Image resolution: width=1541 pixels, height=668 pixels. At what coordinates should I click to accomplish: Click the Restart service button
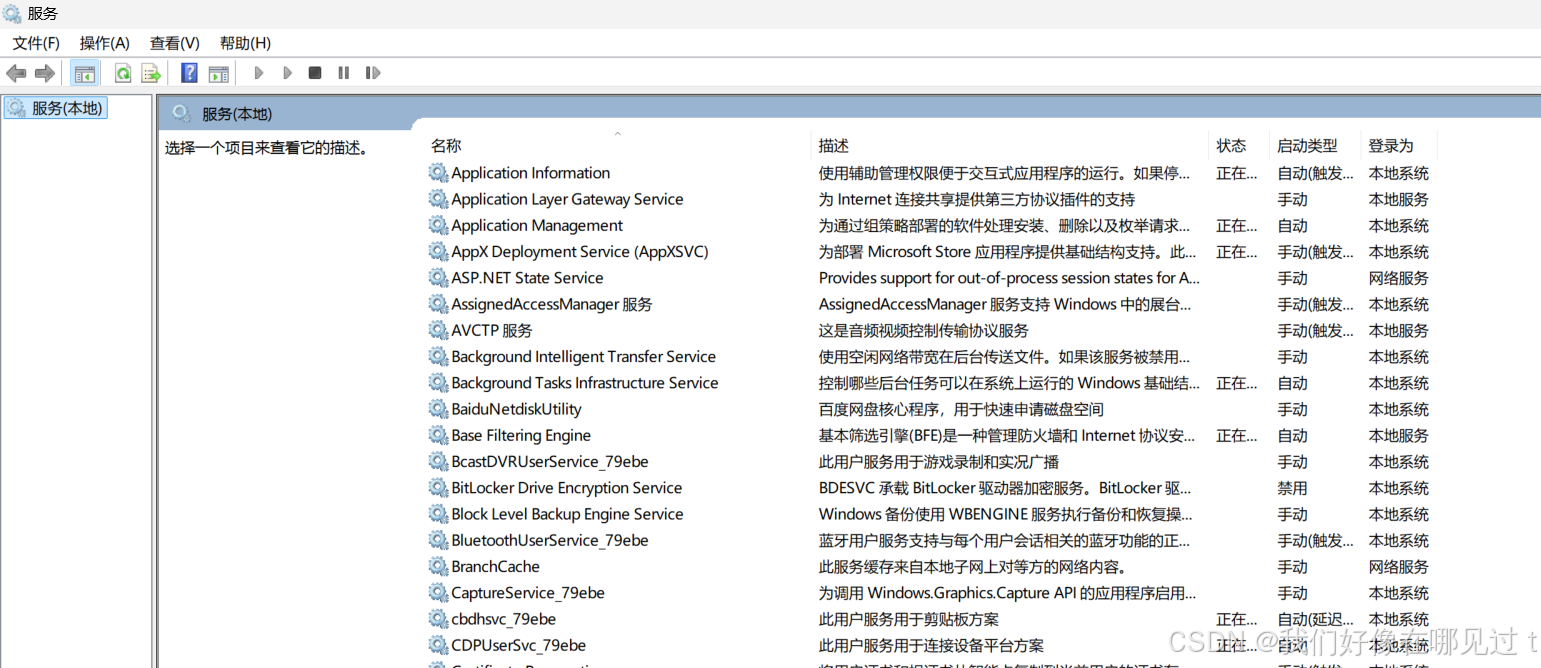pyautogui.click(x=373, y=73)
